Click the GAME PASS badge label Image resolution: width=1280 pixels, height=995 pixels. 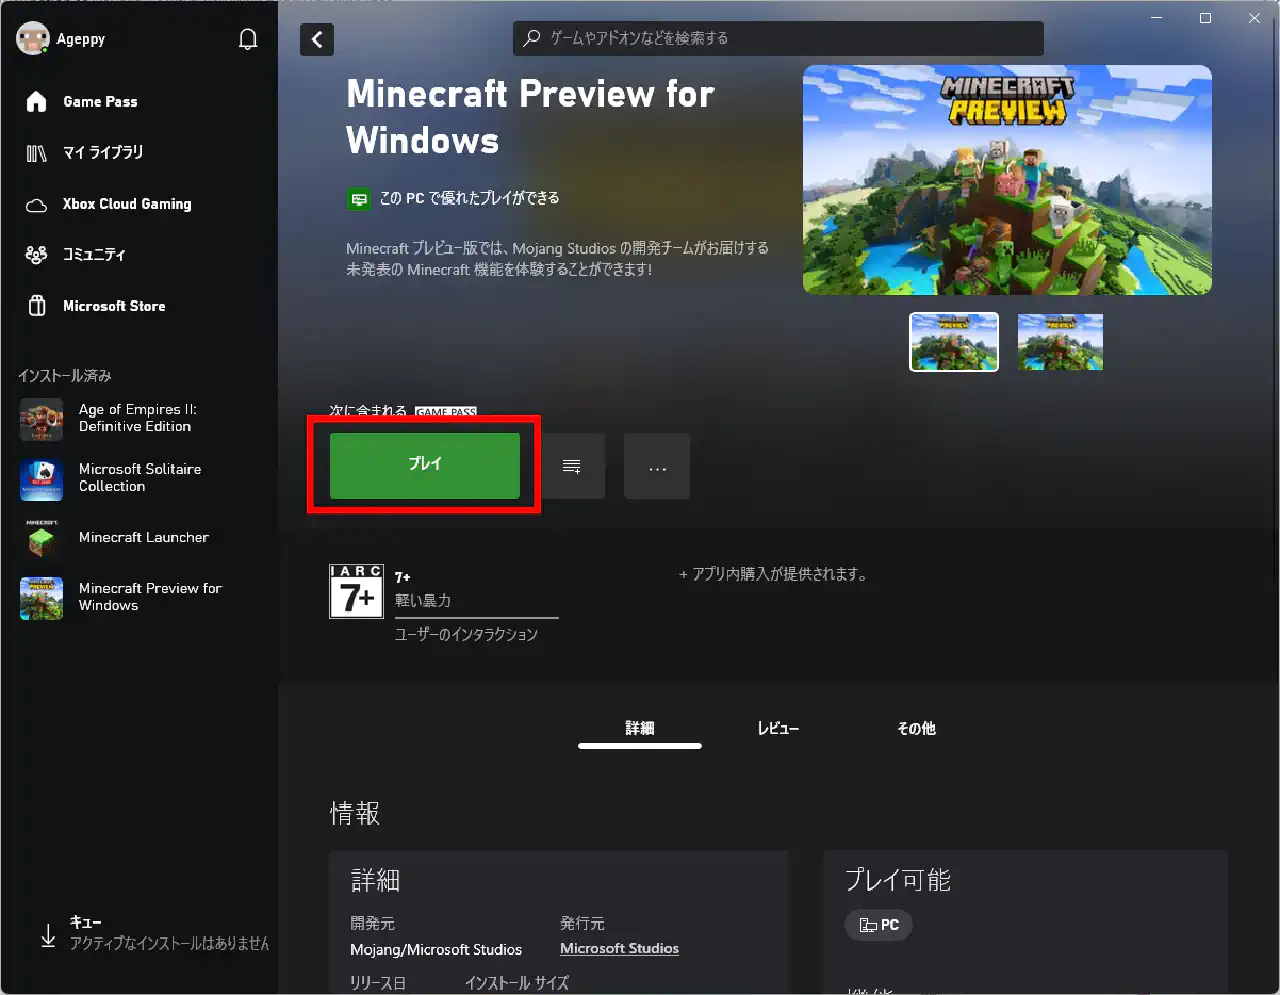click(x=446, y=412)
